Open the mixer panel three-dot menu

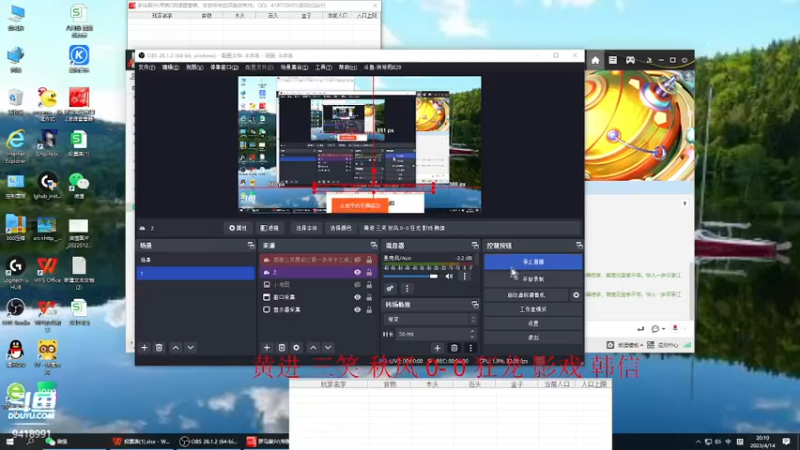(x=407, y=289)
